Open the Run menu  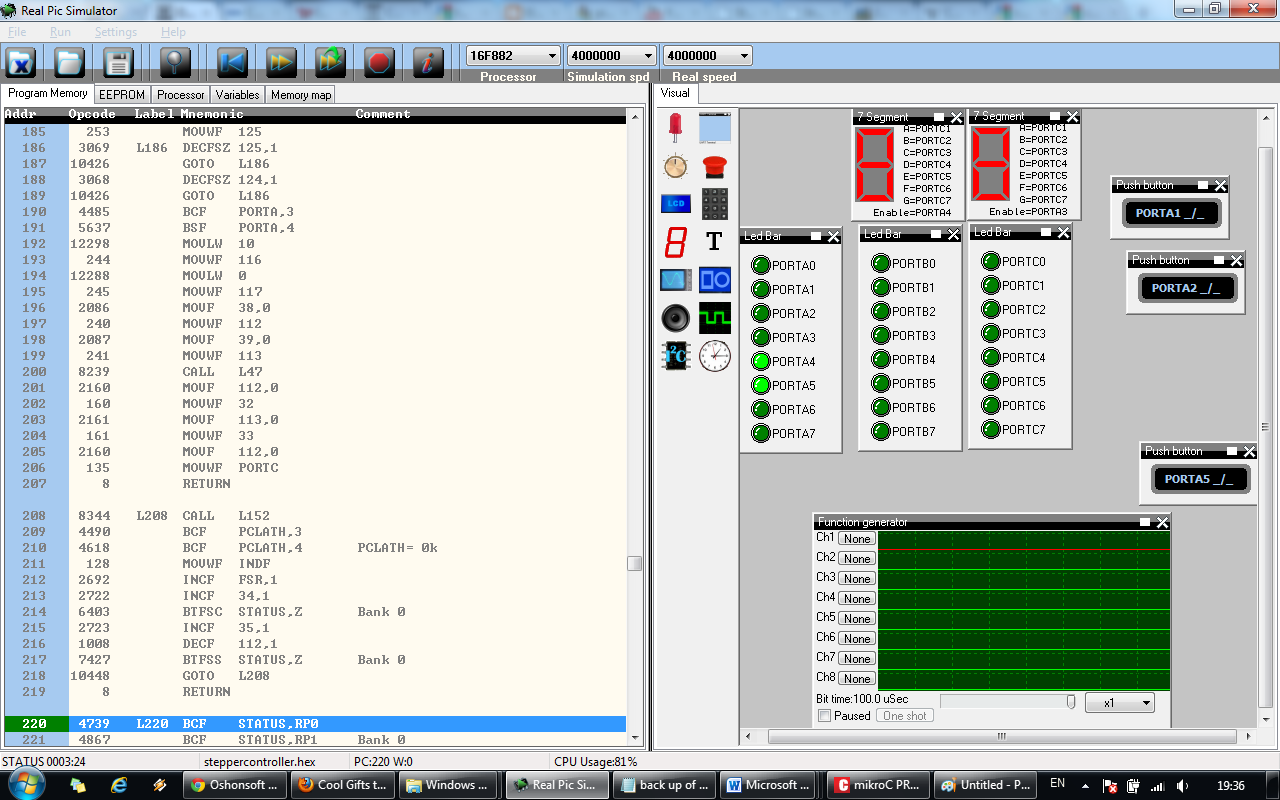[x=60, y=32]
